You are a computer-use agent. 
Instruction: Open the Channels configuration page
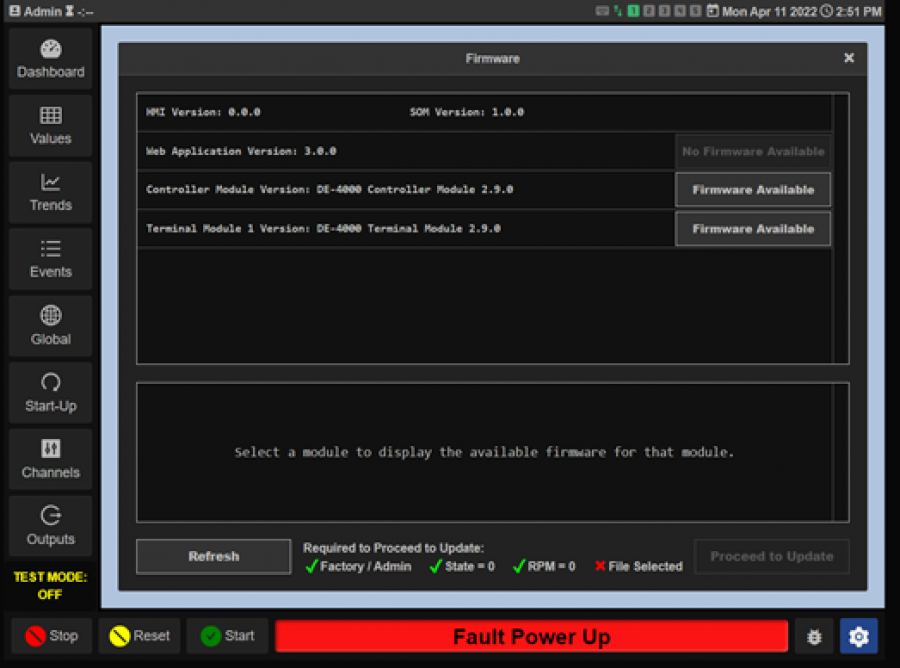pos(50,459)
